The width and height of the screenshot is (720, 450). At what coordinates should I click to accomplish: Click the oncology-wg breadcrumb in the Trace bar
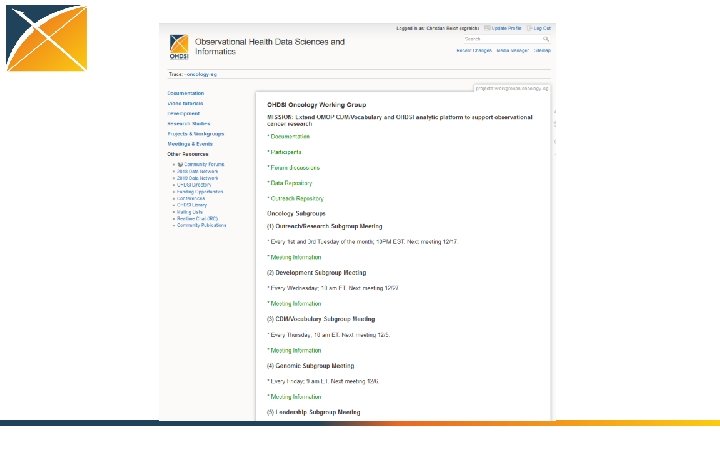click(x=202, y=74)
